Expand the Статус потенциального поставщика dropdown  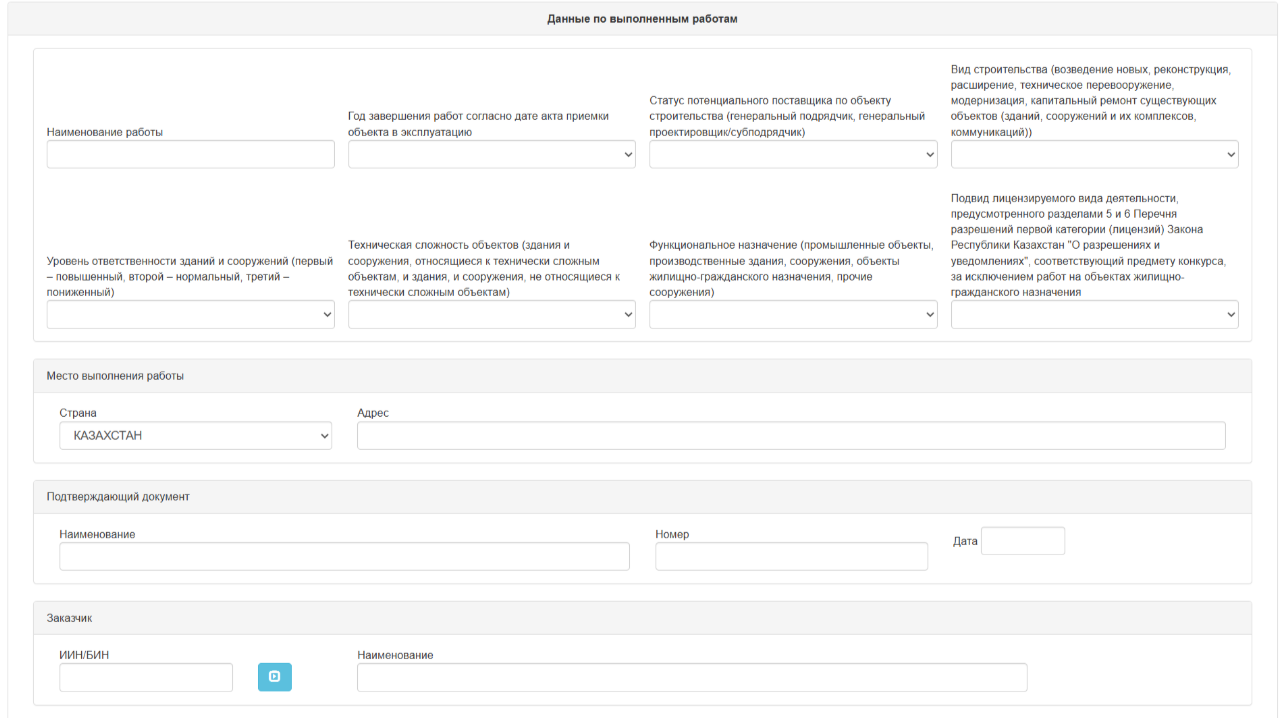(x=793, y=154)
